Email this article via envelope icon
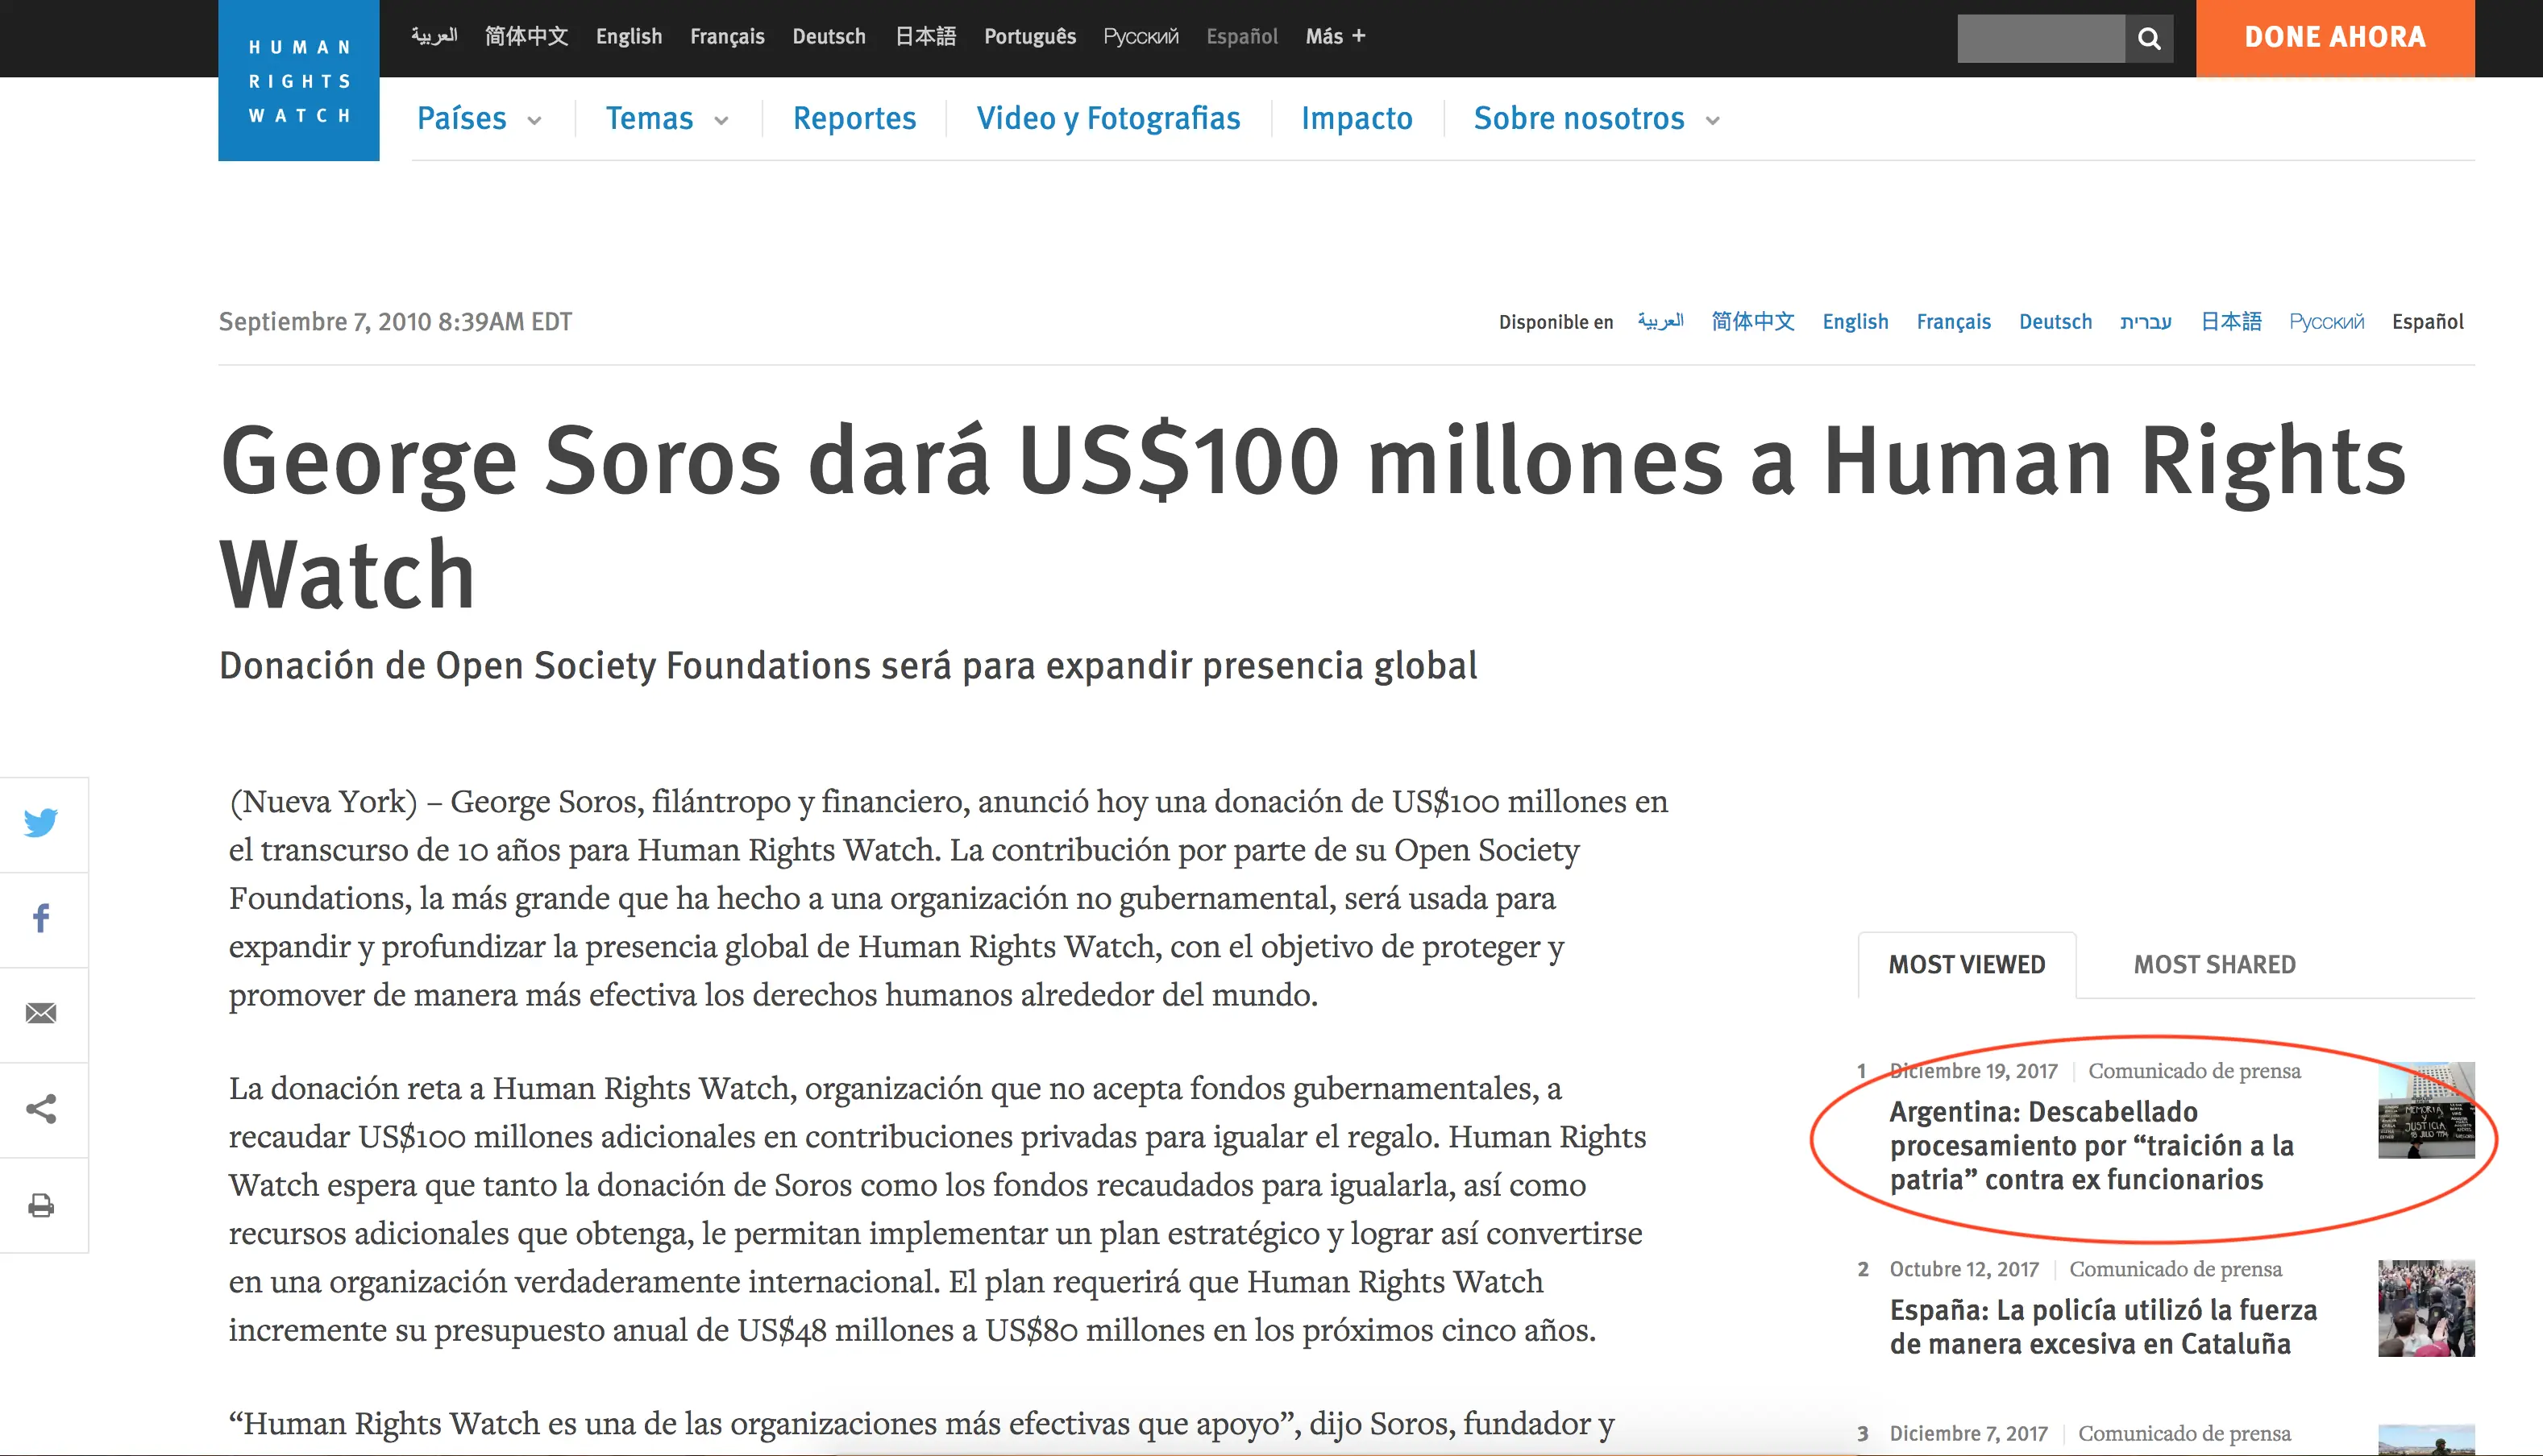The image size is (2543, 1456). (x=41, y=1013)
